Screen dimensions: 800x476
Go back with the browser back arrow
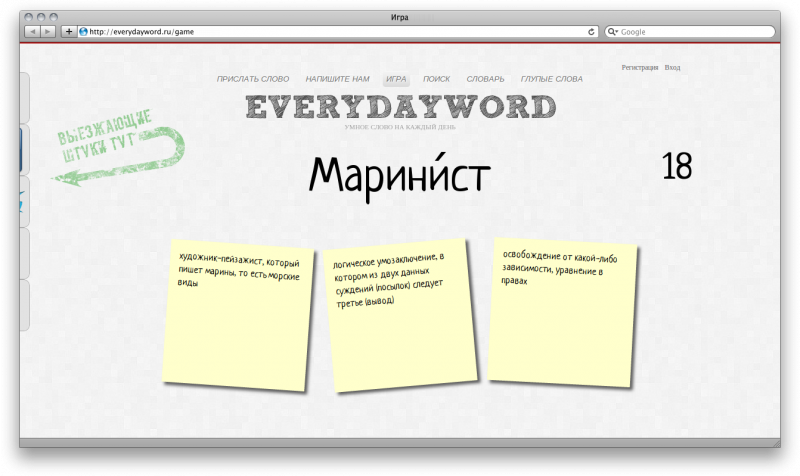[32, 32]
